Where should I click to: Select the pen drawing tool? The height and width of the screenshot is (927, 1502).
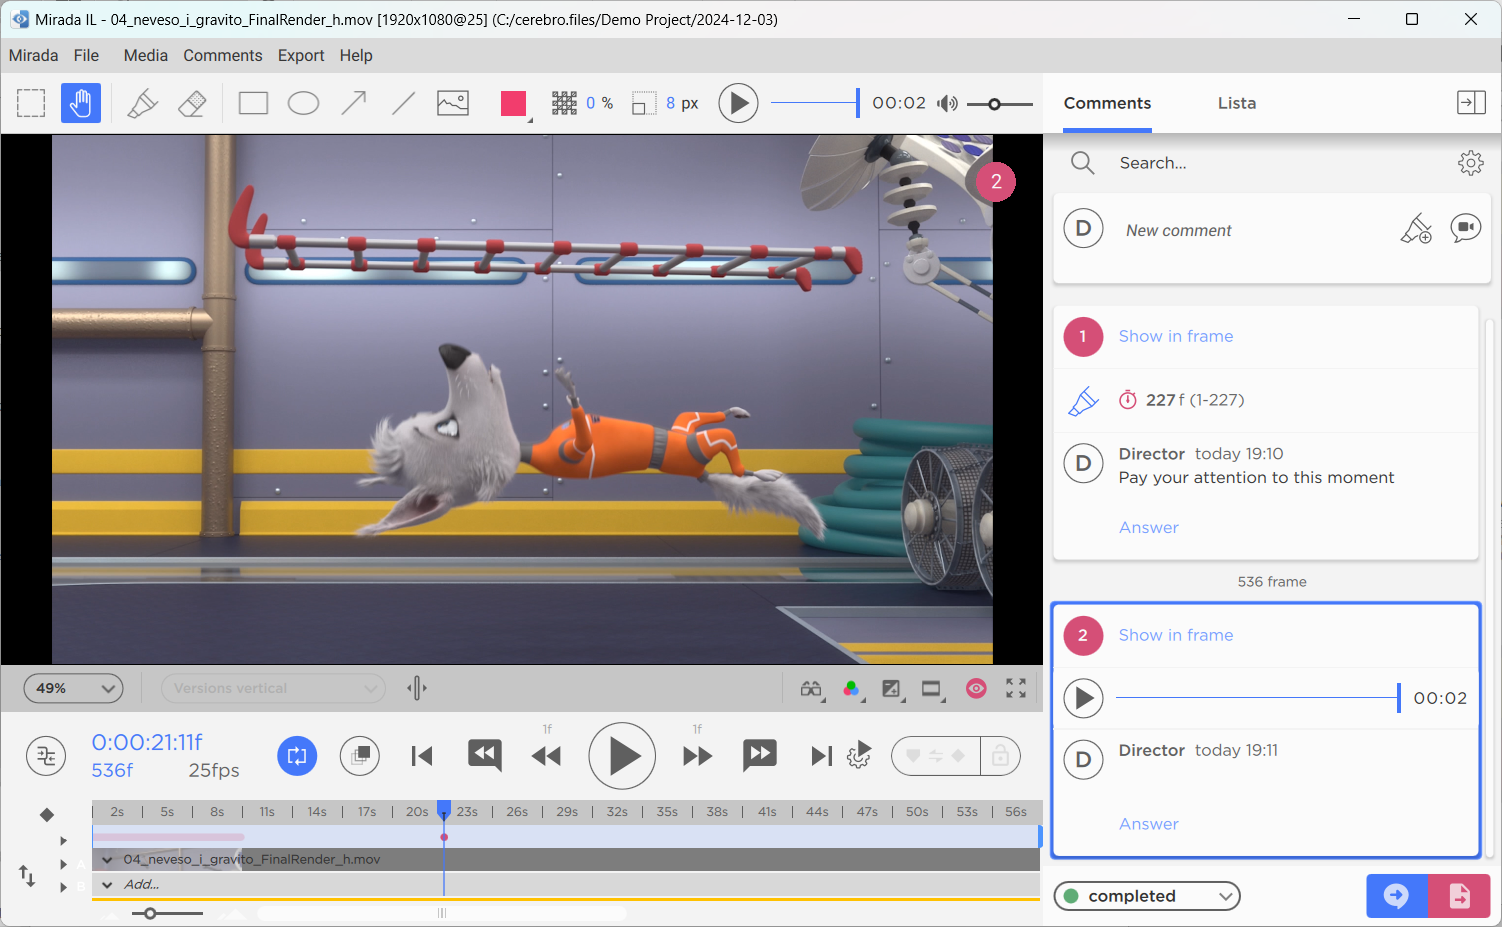coord(143,103)
